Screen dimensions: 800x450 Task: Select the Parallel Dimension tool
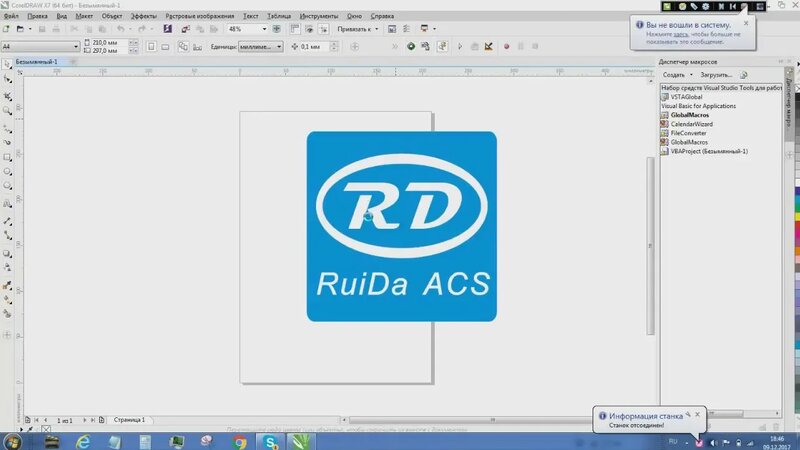click(7, 220)
